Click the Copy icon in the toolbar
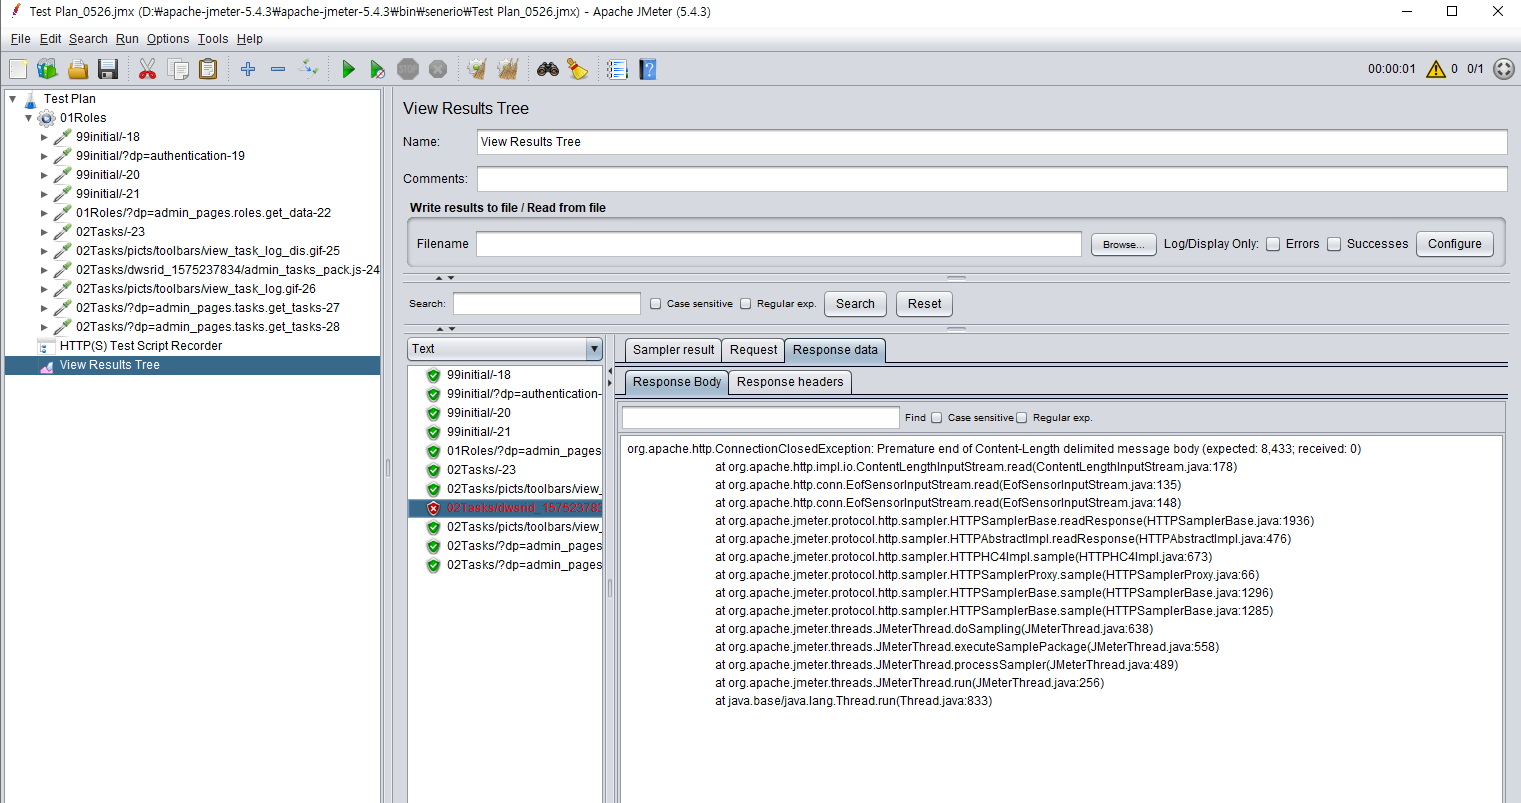 coord(178,69)
